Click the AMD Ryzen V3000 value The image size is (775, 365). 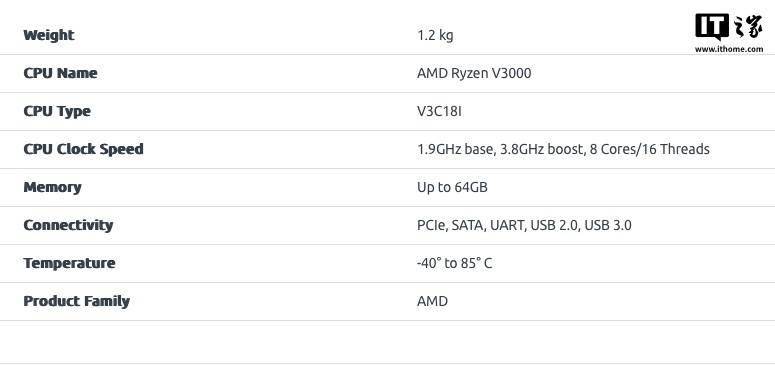pyautogui.click(x=474, y=73)
